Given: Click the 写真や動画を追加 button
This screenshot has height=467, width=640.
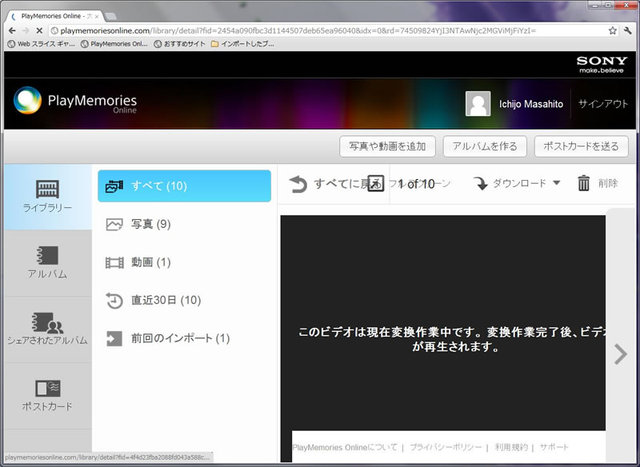Looking at the screenshot, I should pyautogui.click(x=386, y=146).
